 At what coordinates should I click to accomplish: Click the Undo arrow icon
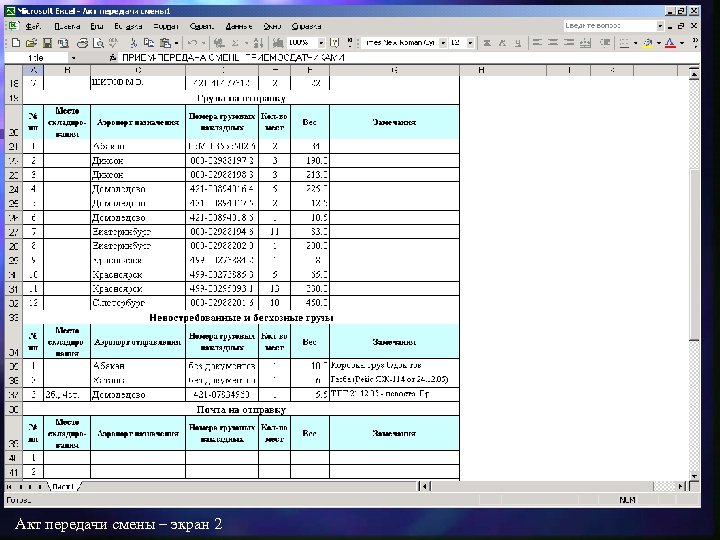(192, 43)
